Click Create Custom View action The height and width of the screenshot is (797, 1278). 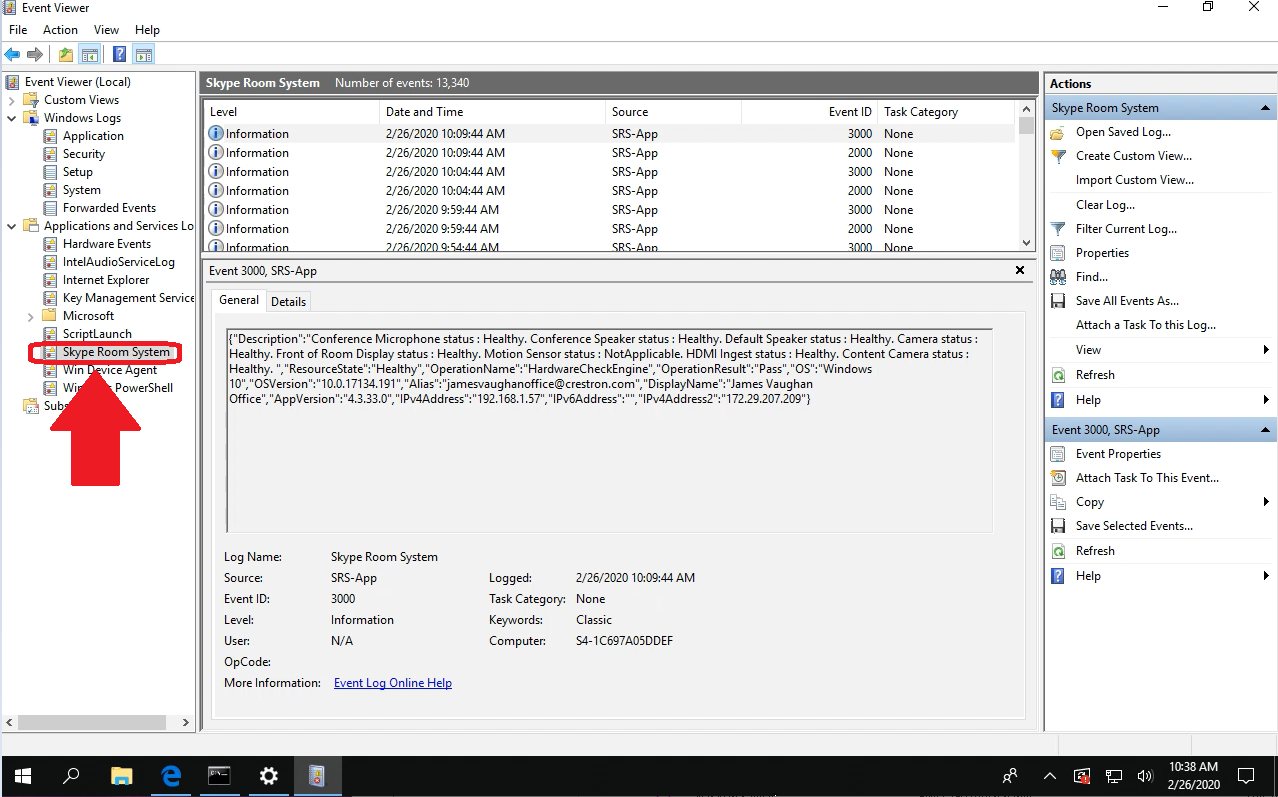point(1134,156)
